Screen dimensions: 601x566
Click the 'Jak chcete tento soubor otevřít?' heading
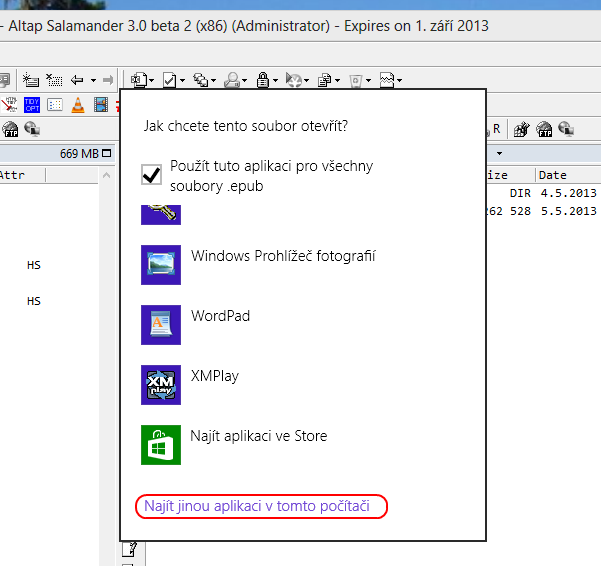tap(246, 126)
